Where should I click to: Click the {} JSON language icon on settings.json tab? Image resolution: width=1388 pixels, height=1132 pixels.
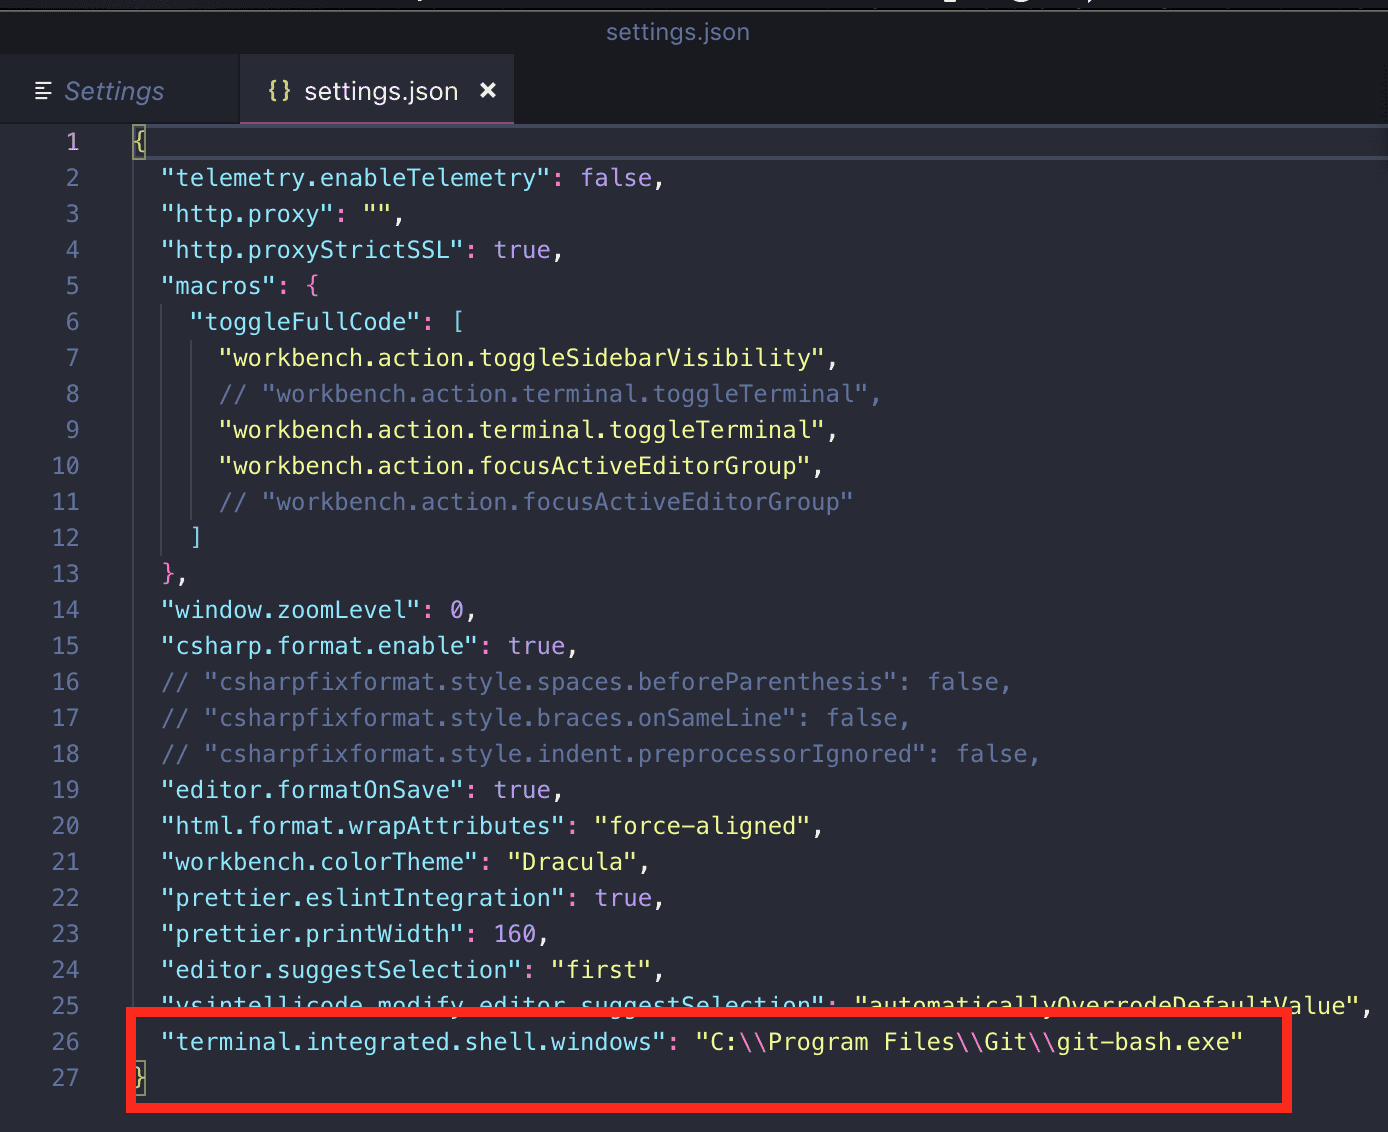click(x=280, y=90)
